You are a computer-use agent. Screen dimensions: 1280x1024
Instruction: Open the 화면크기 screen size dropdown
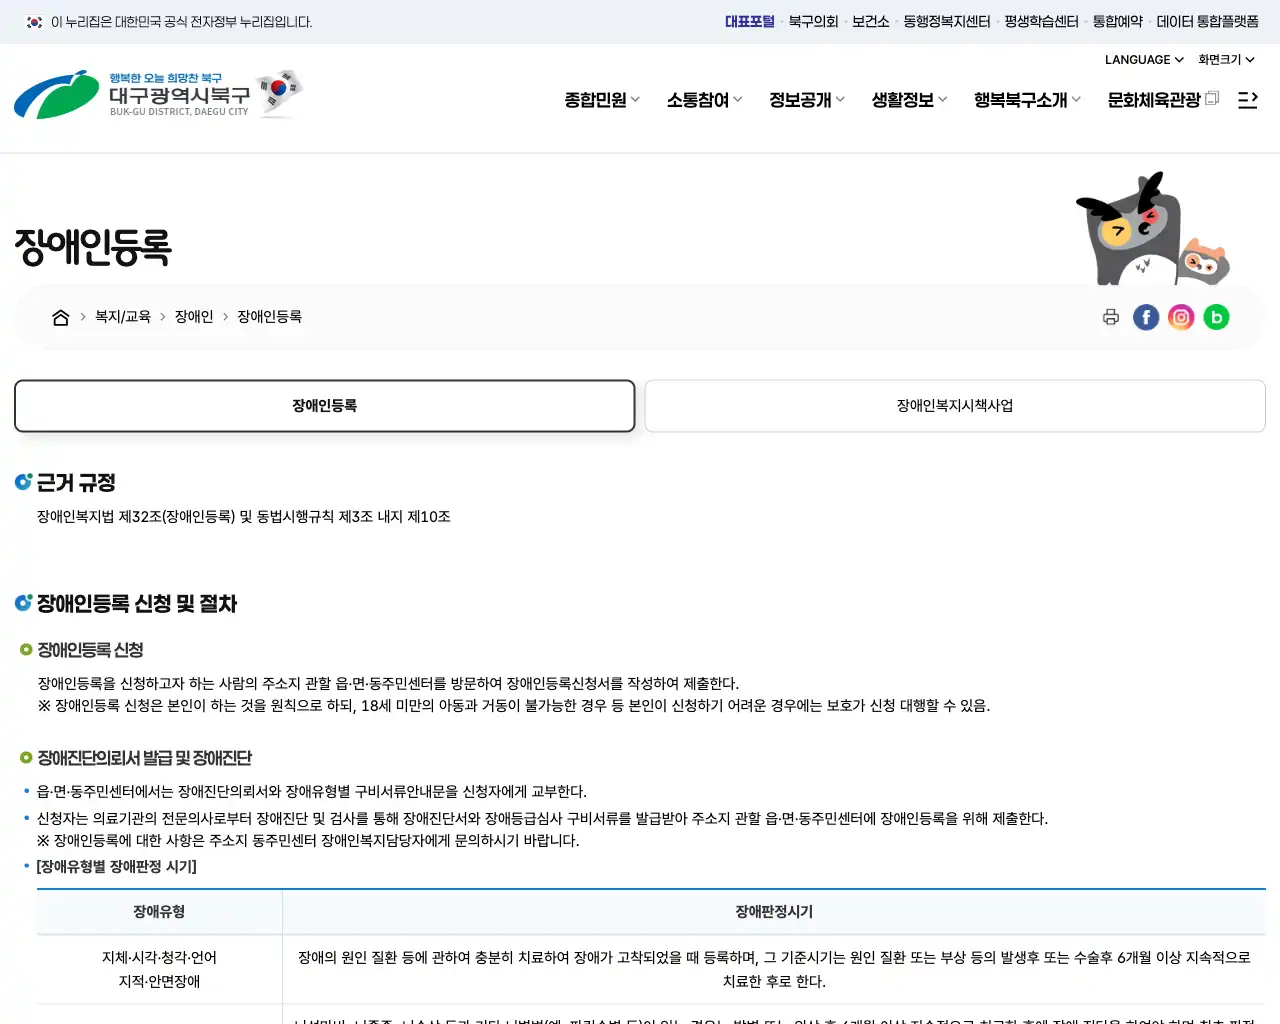click(x=1226, y=60)
